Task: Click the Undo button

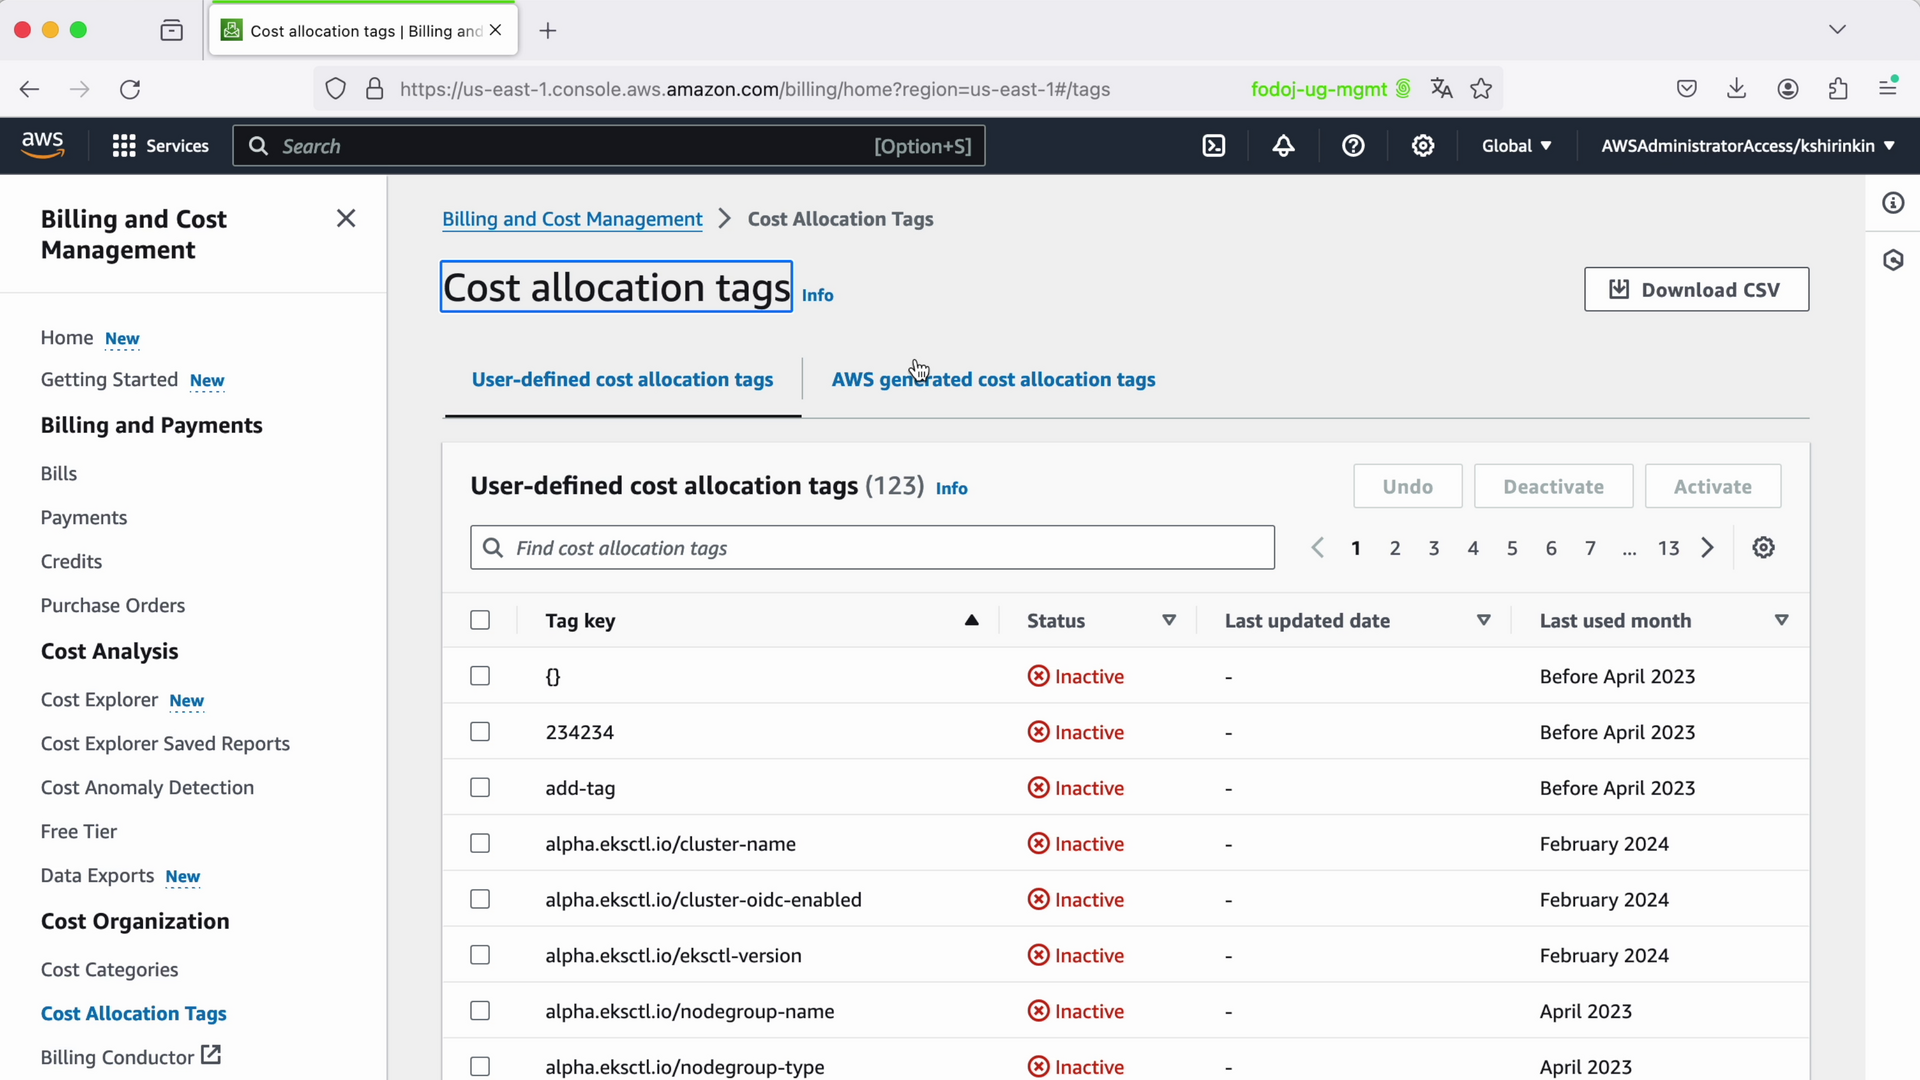Action: (x=1407, y=487)
